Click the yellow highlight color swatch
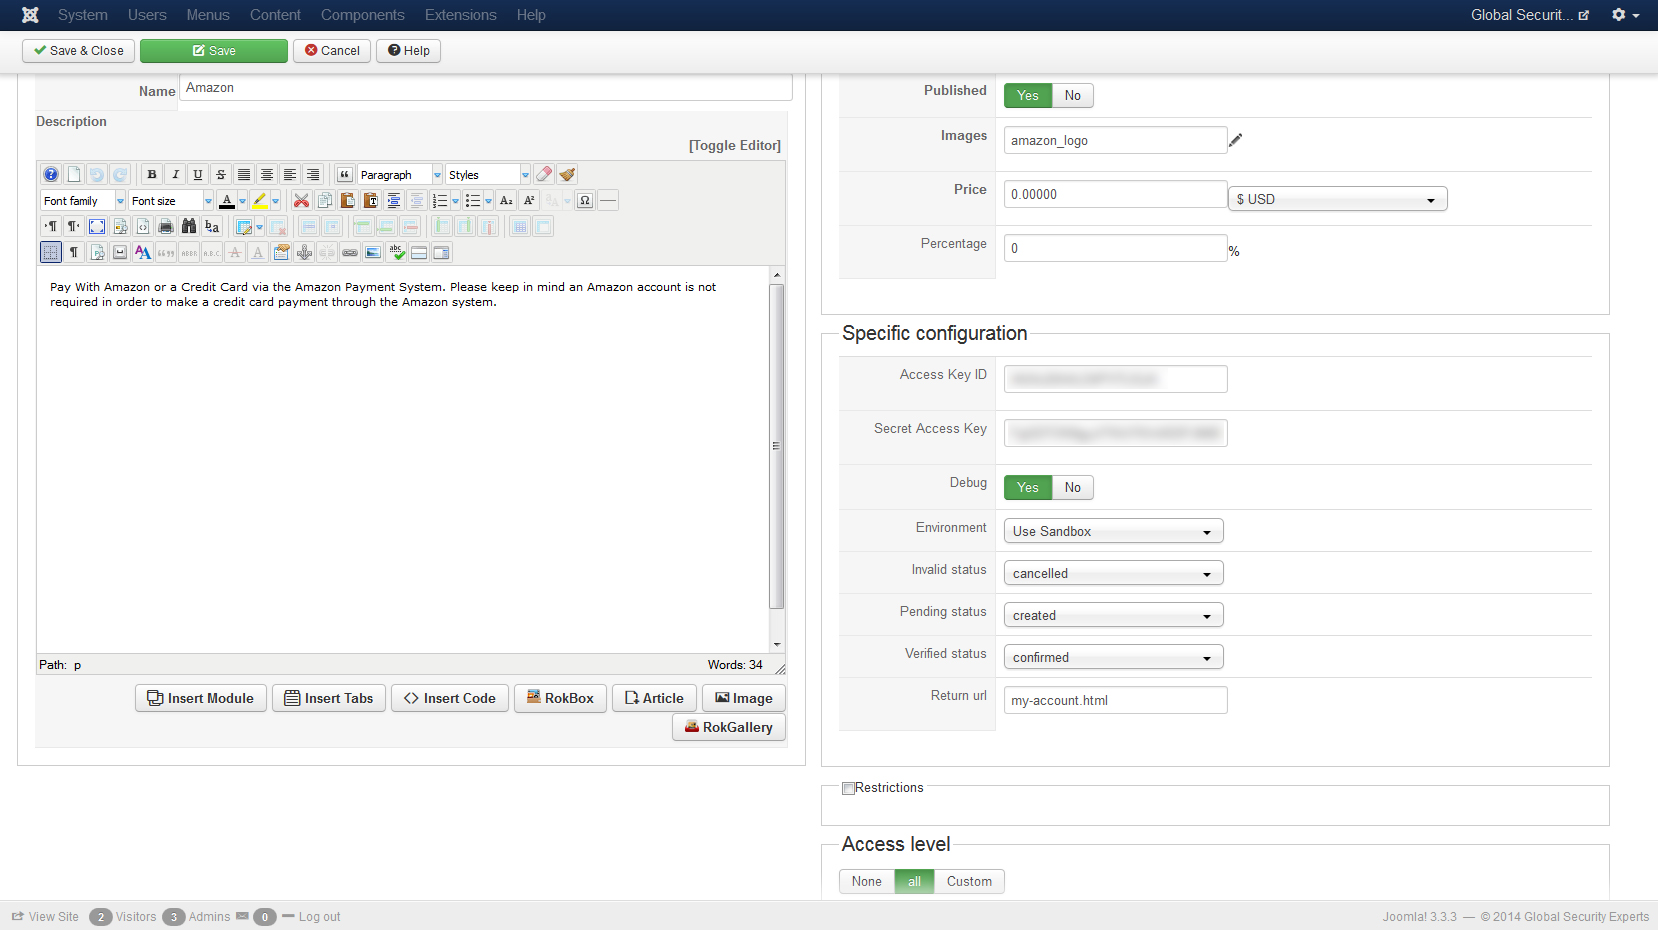This screenshot has width=1658, height=930. point(260,200)
